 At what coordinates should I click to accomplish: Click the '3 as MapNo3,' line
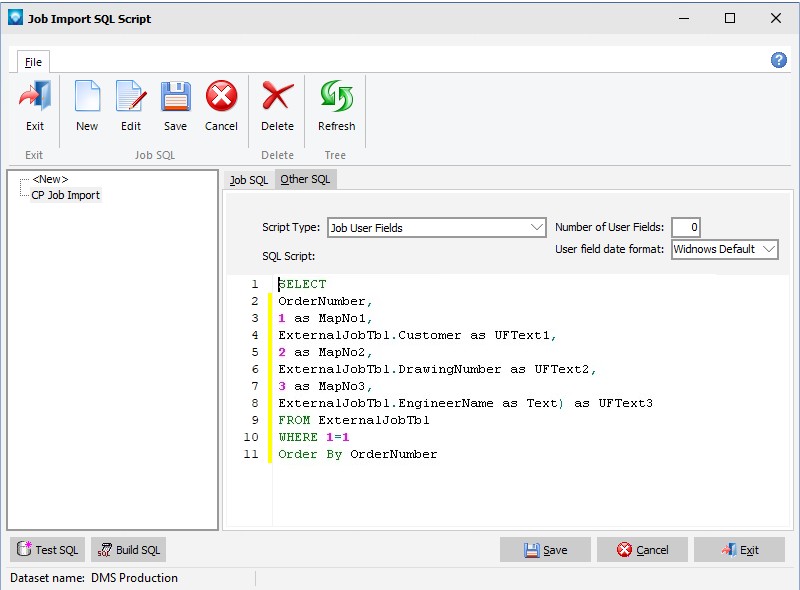click(x=326, y=386)
